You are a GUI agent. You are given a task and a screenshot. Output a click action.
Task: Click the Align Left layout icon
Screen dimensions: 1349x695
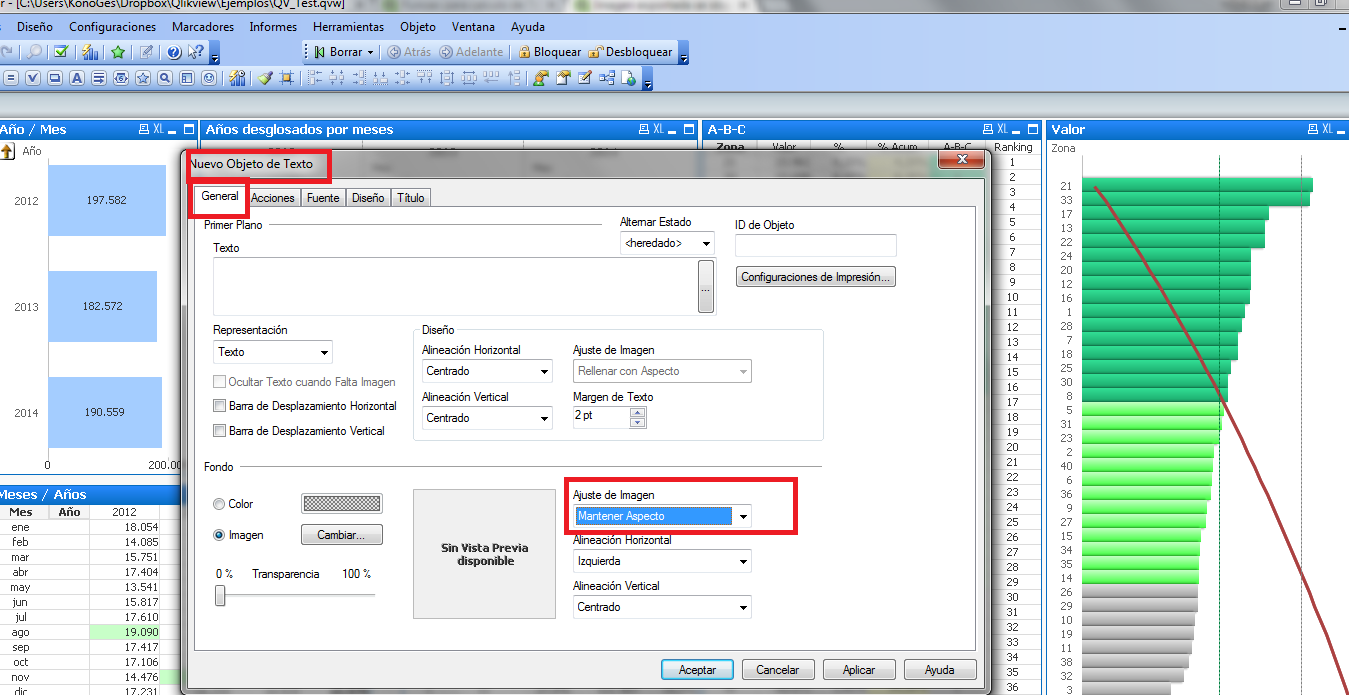(315, 77)
